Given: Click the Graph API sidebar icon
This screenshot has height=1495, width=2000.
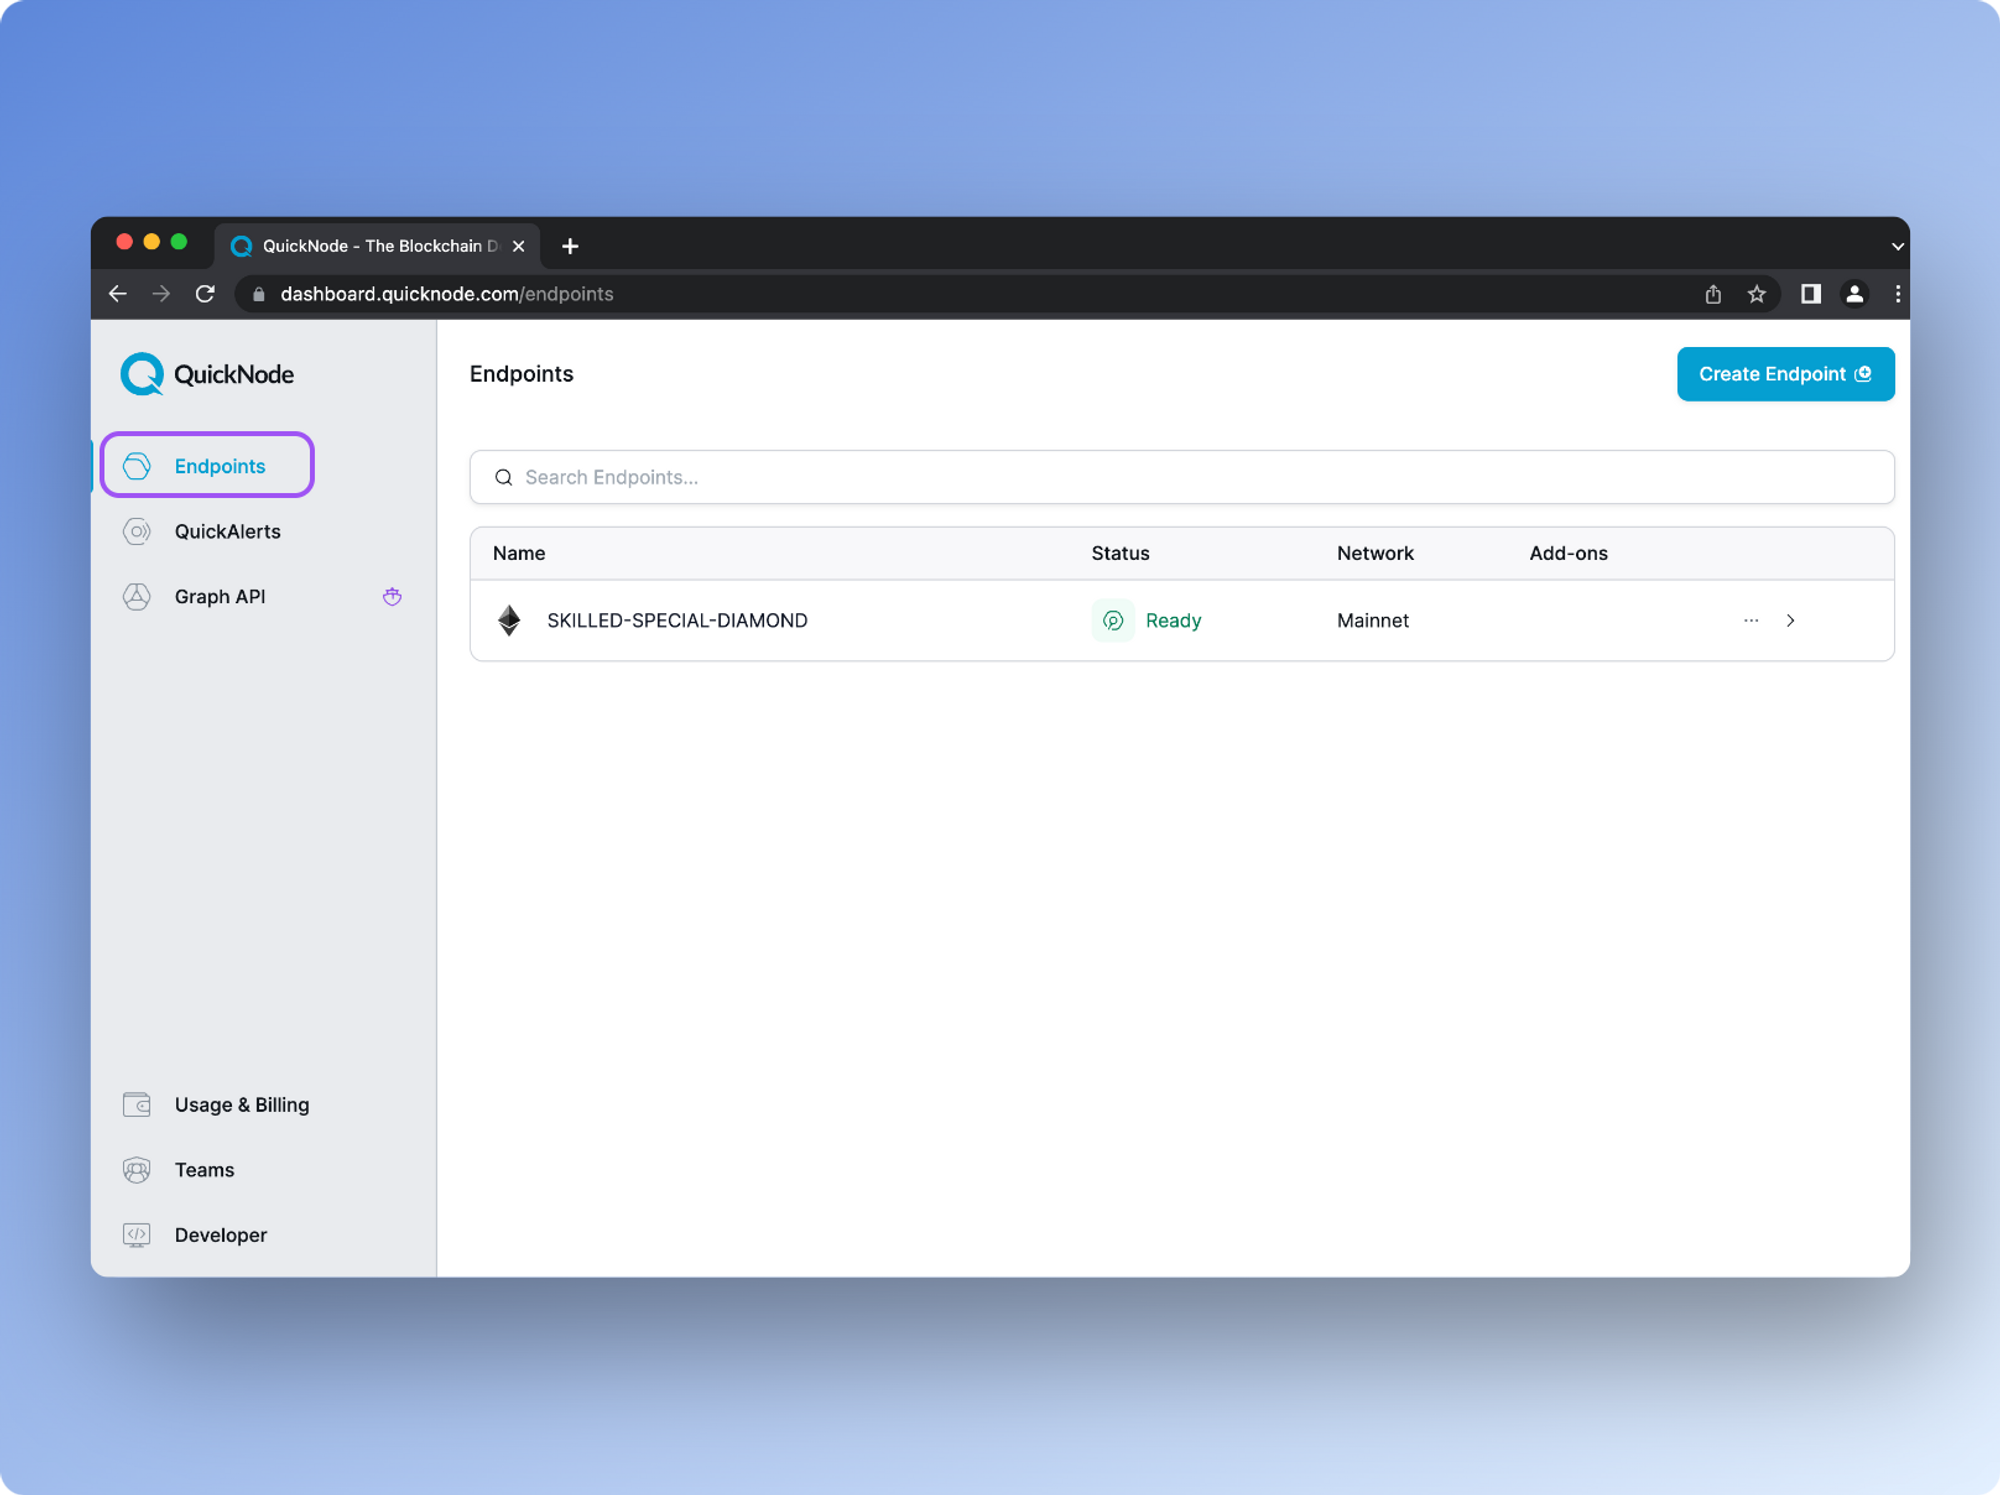Looking at the screenshot, I should pyautogui.click(x=140, y=595).
